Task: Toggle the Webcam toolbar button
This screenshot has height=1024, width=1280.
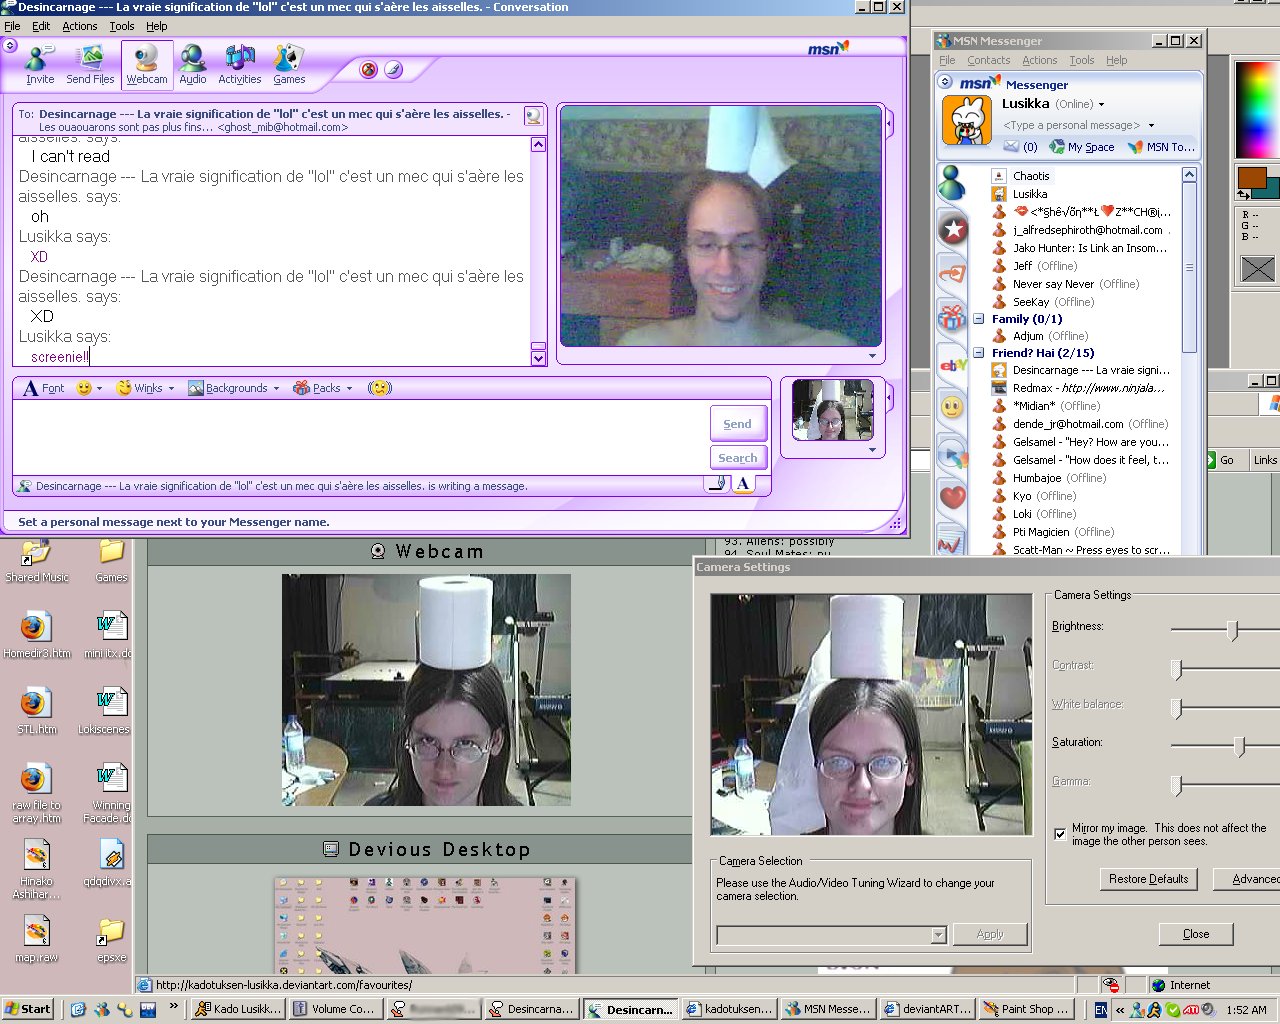Action: (147, 64)
